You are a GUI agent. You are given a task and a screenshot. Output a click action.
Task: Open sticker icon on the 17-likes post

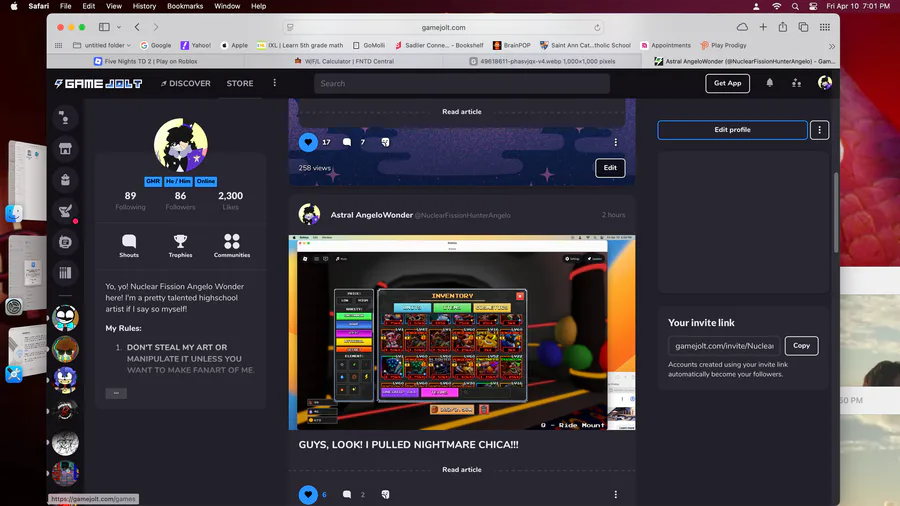tap(385, 142)
